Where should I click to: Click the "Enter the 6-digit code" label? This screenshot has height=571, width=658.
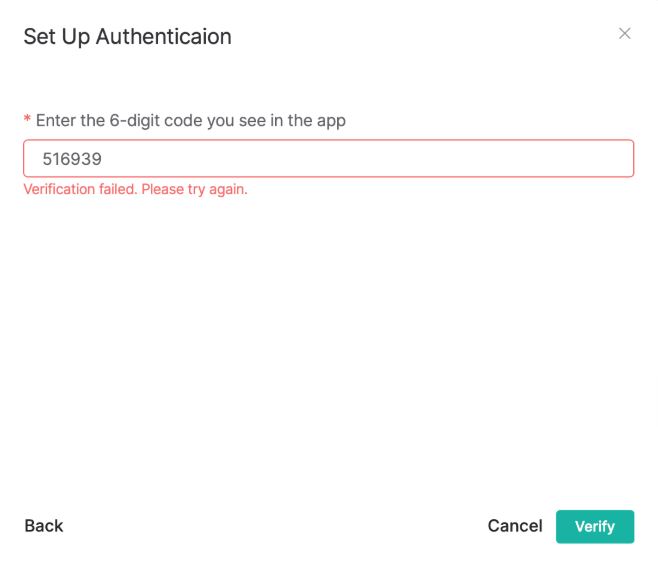point(190,121)
